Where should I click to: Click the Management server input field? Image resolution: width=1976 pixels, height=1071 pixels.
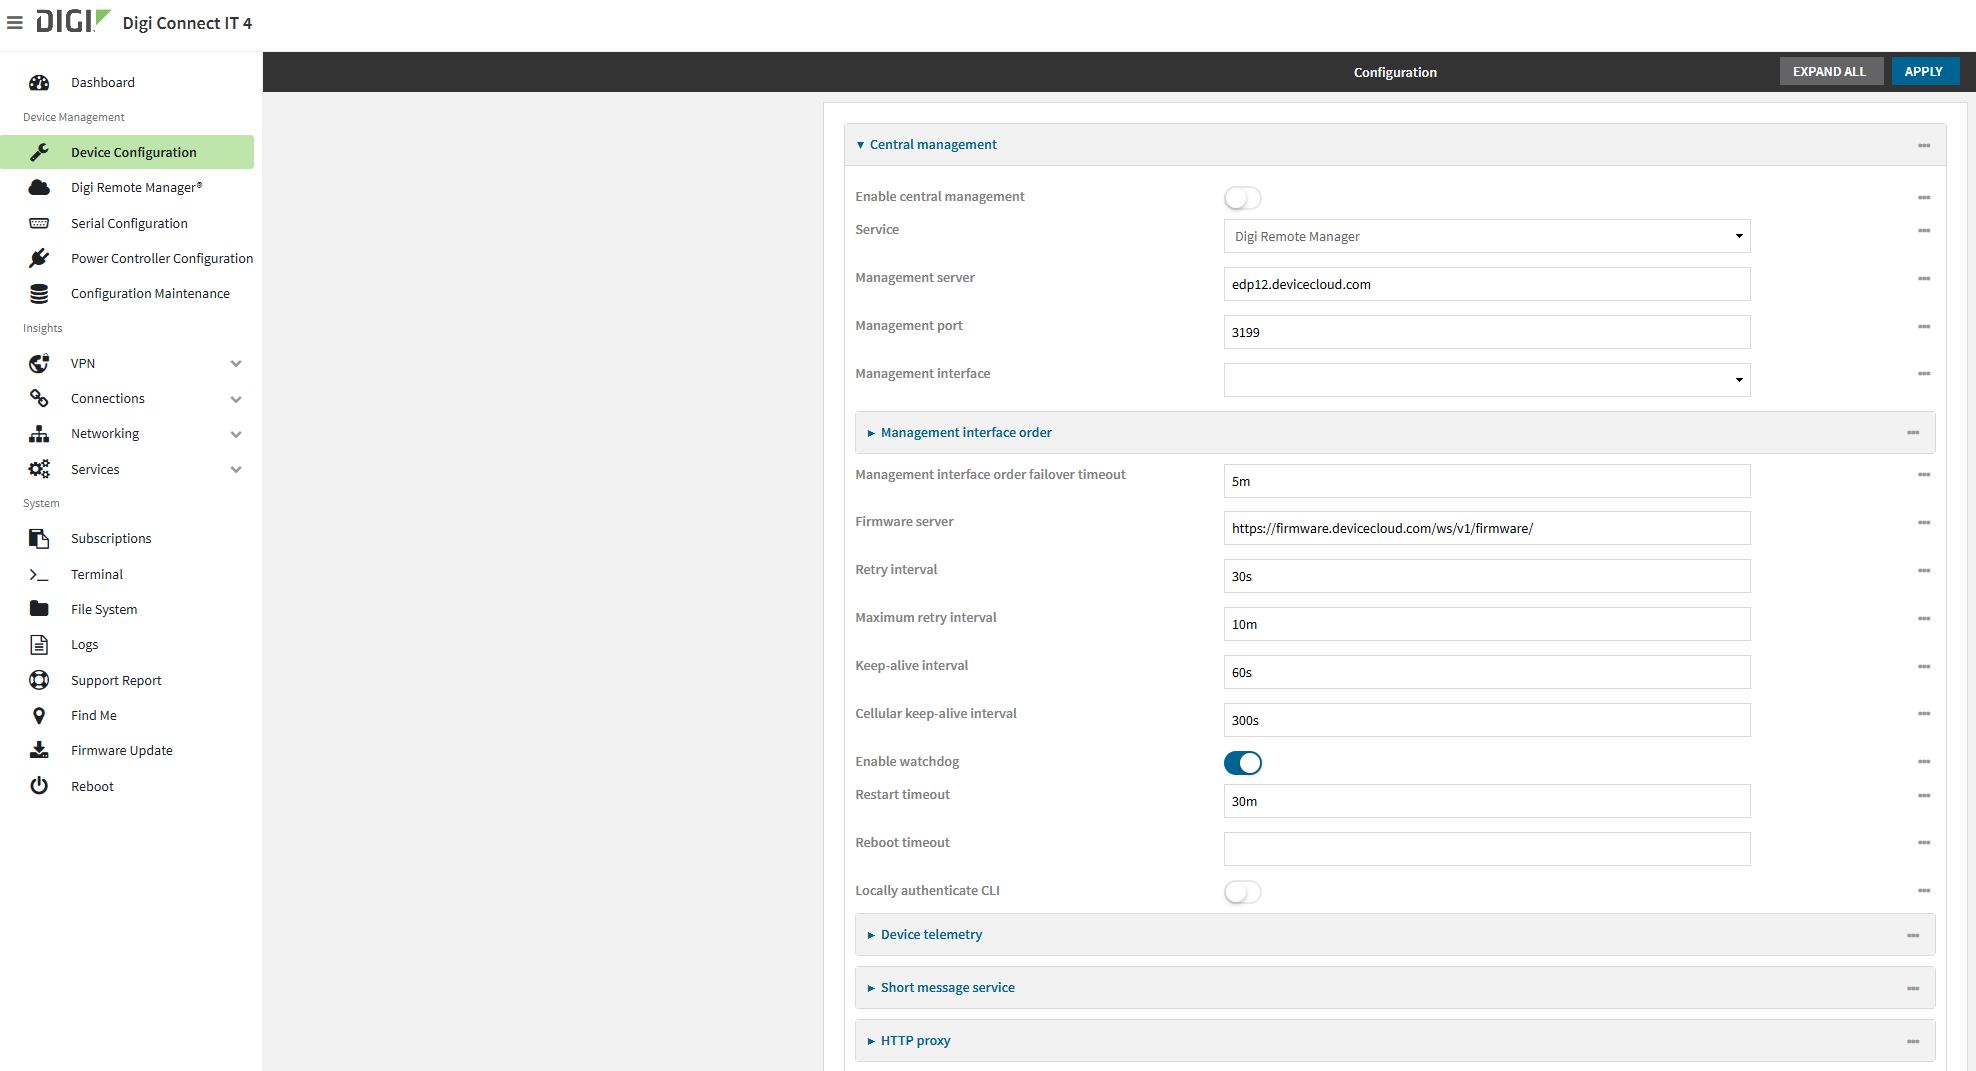1487,284
